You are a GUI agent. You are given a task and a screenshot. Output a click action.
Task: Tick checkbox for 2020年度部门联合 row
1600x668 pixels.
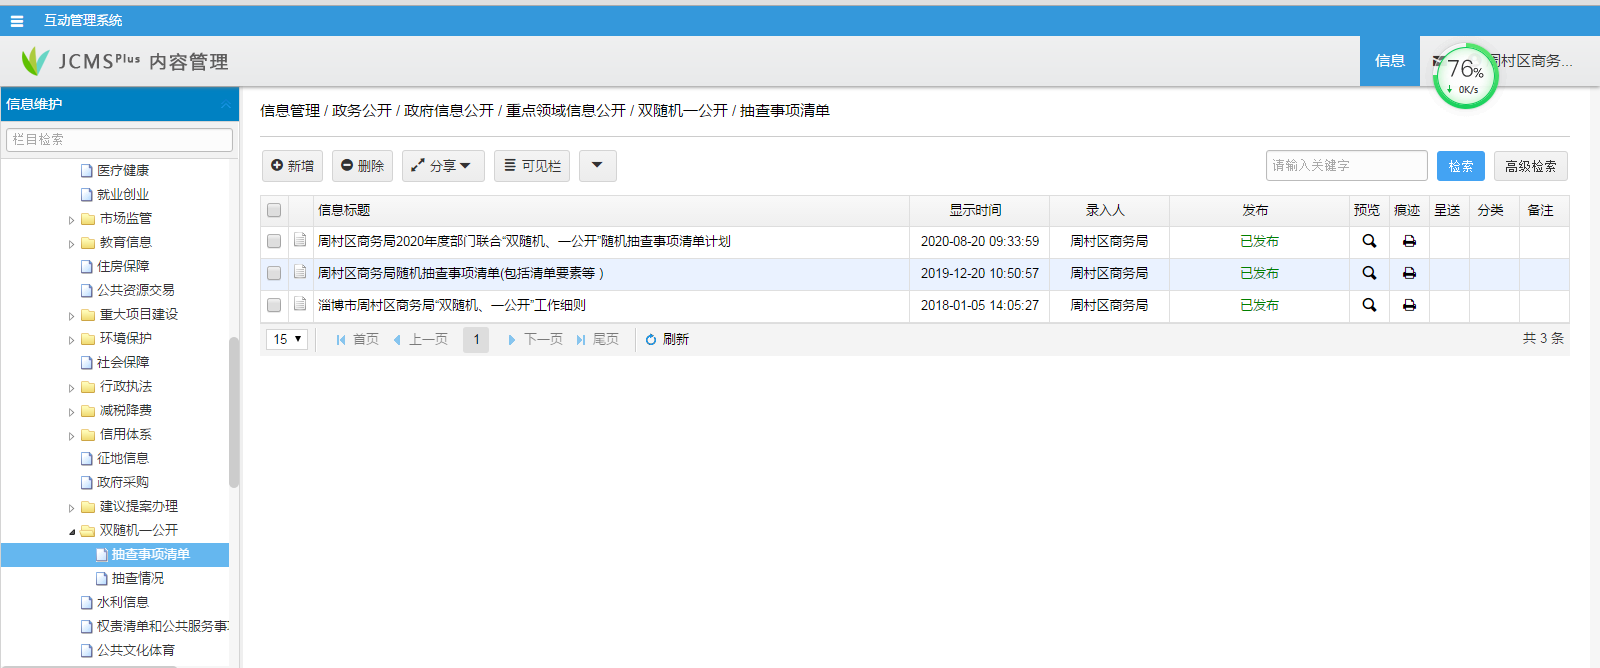click(274, 241)
